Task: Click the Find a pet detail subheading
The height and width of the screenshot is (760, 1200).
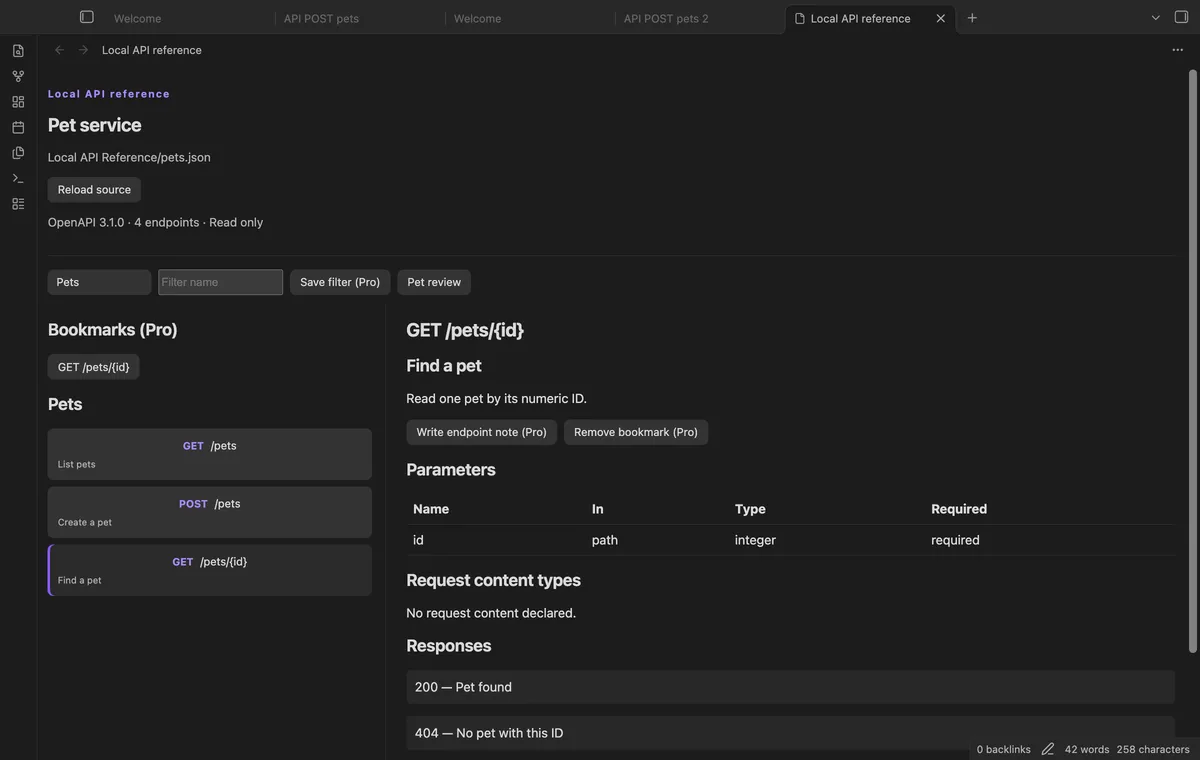Action: (444, 366)
